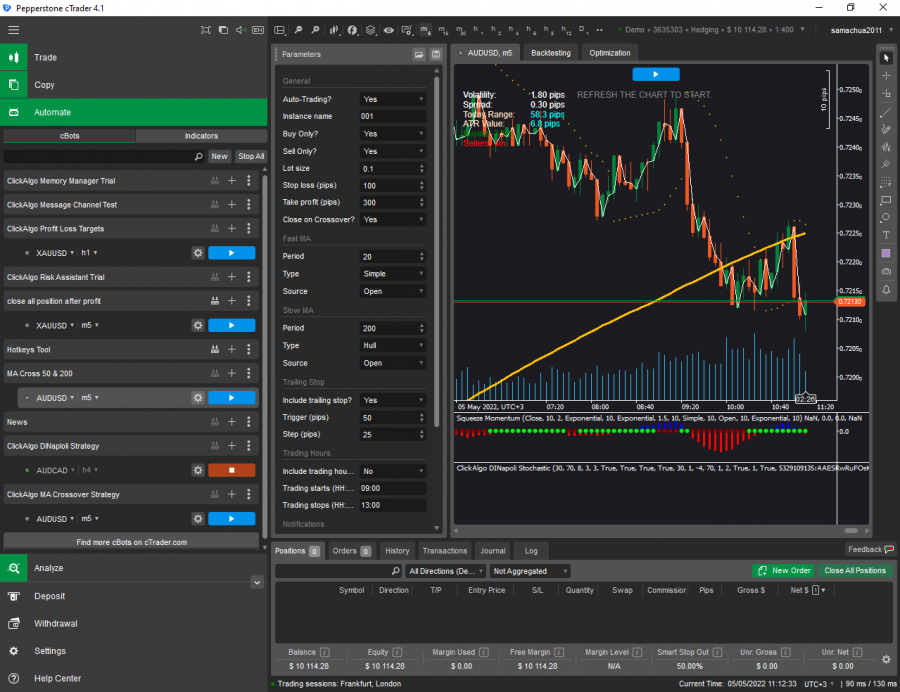The width and height of the screenshot is (900, 692).
Task: Zoom out the chart with magnifier minus
Action: pyautogui.click(x=298, y=30)
